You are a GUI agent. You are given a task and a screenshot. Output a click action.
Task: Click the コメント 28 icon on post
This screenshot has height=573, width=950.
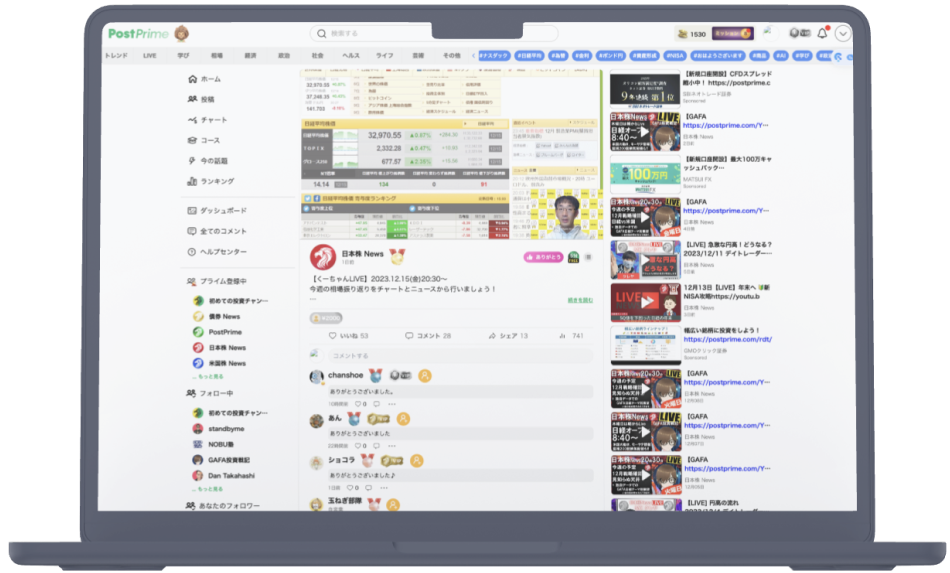tap(409, 336)
